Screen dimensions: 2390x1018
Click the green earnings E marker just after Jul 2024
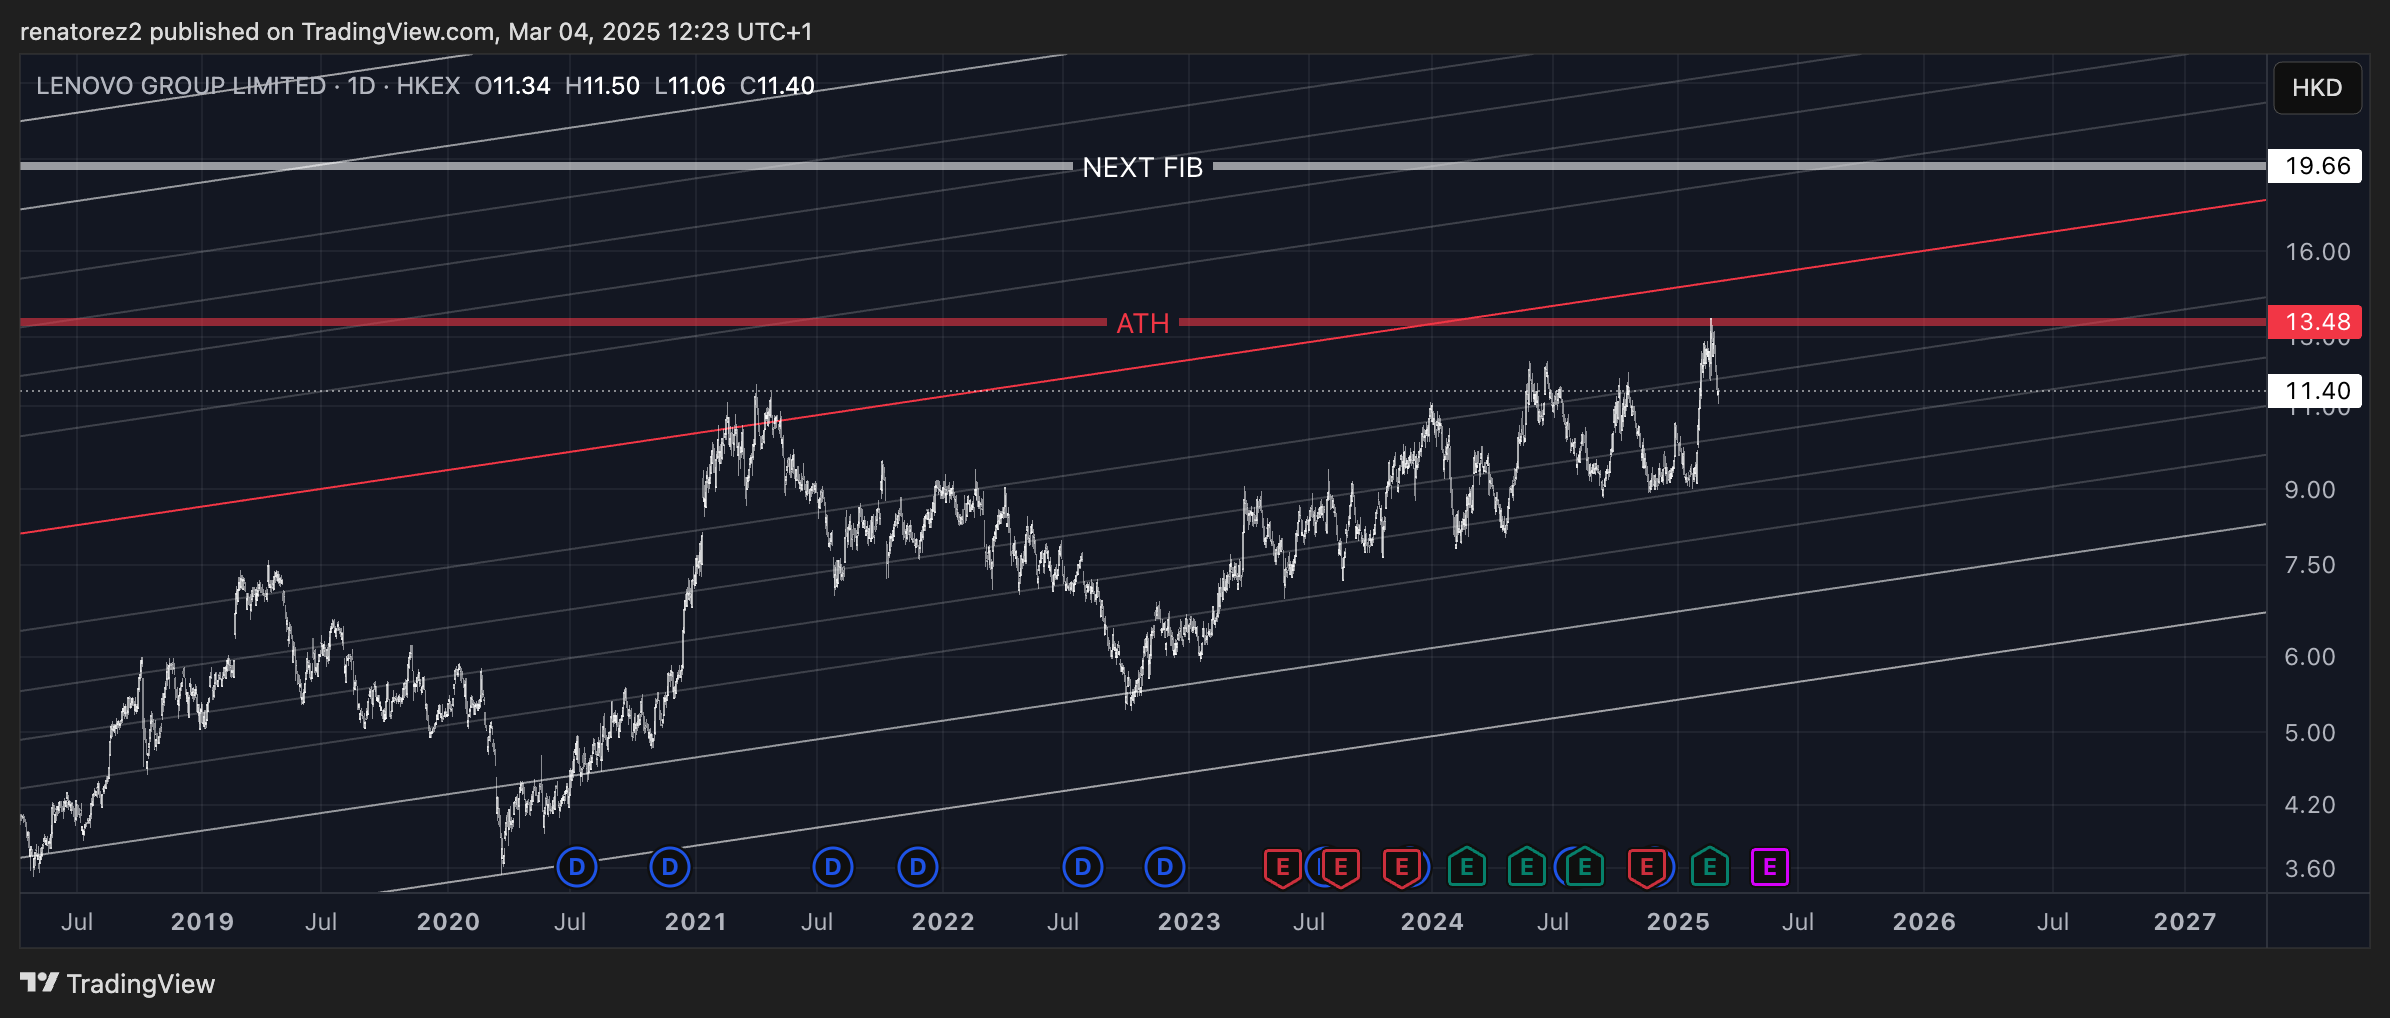1584,867
